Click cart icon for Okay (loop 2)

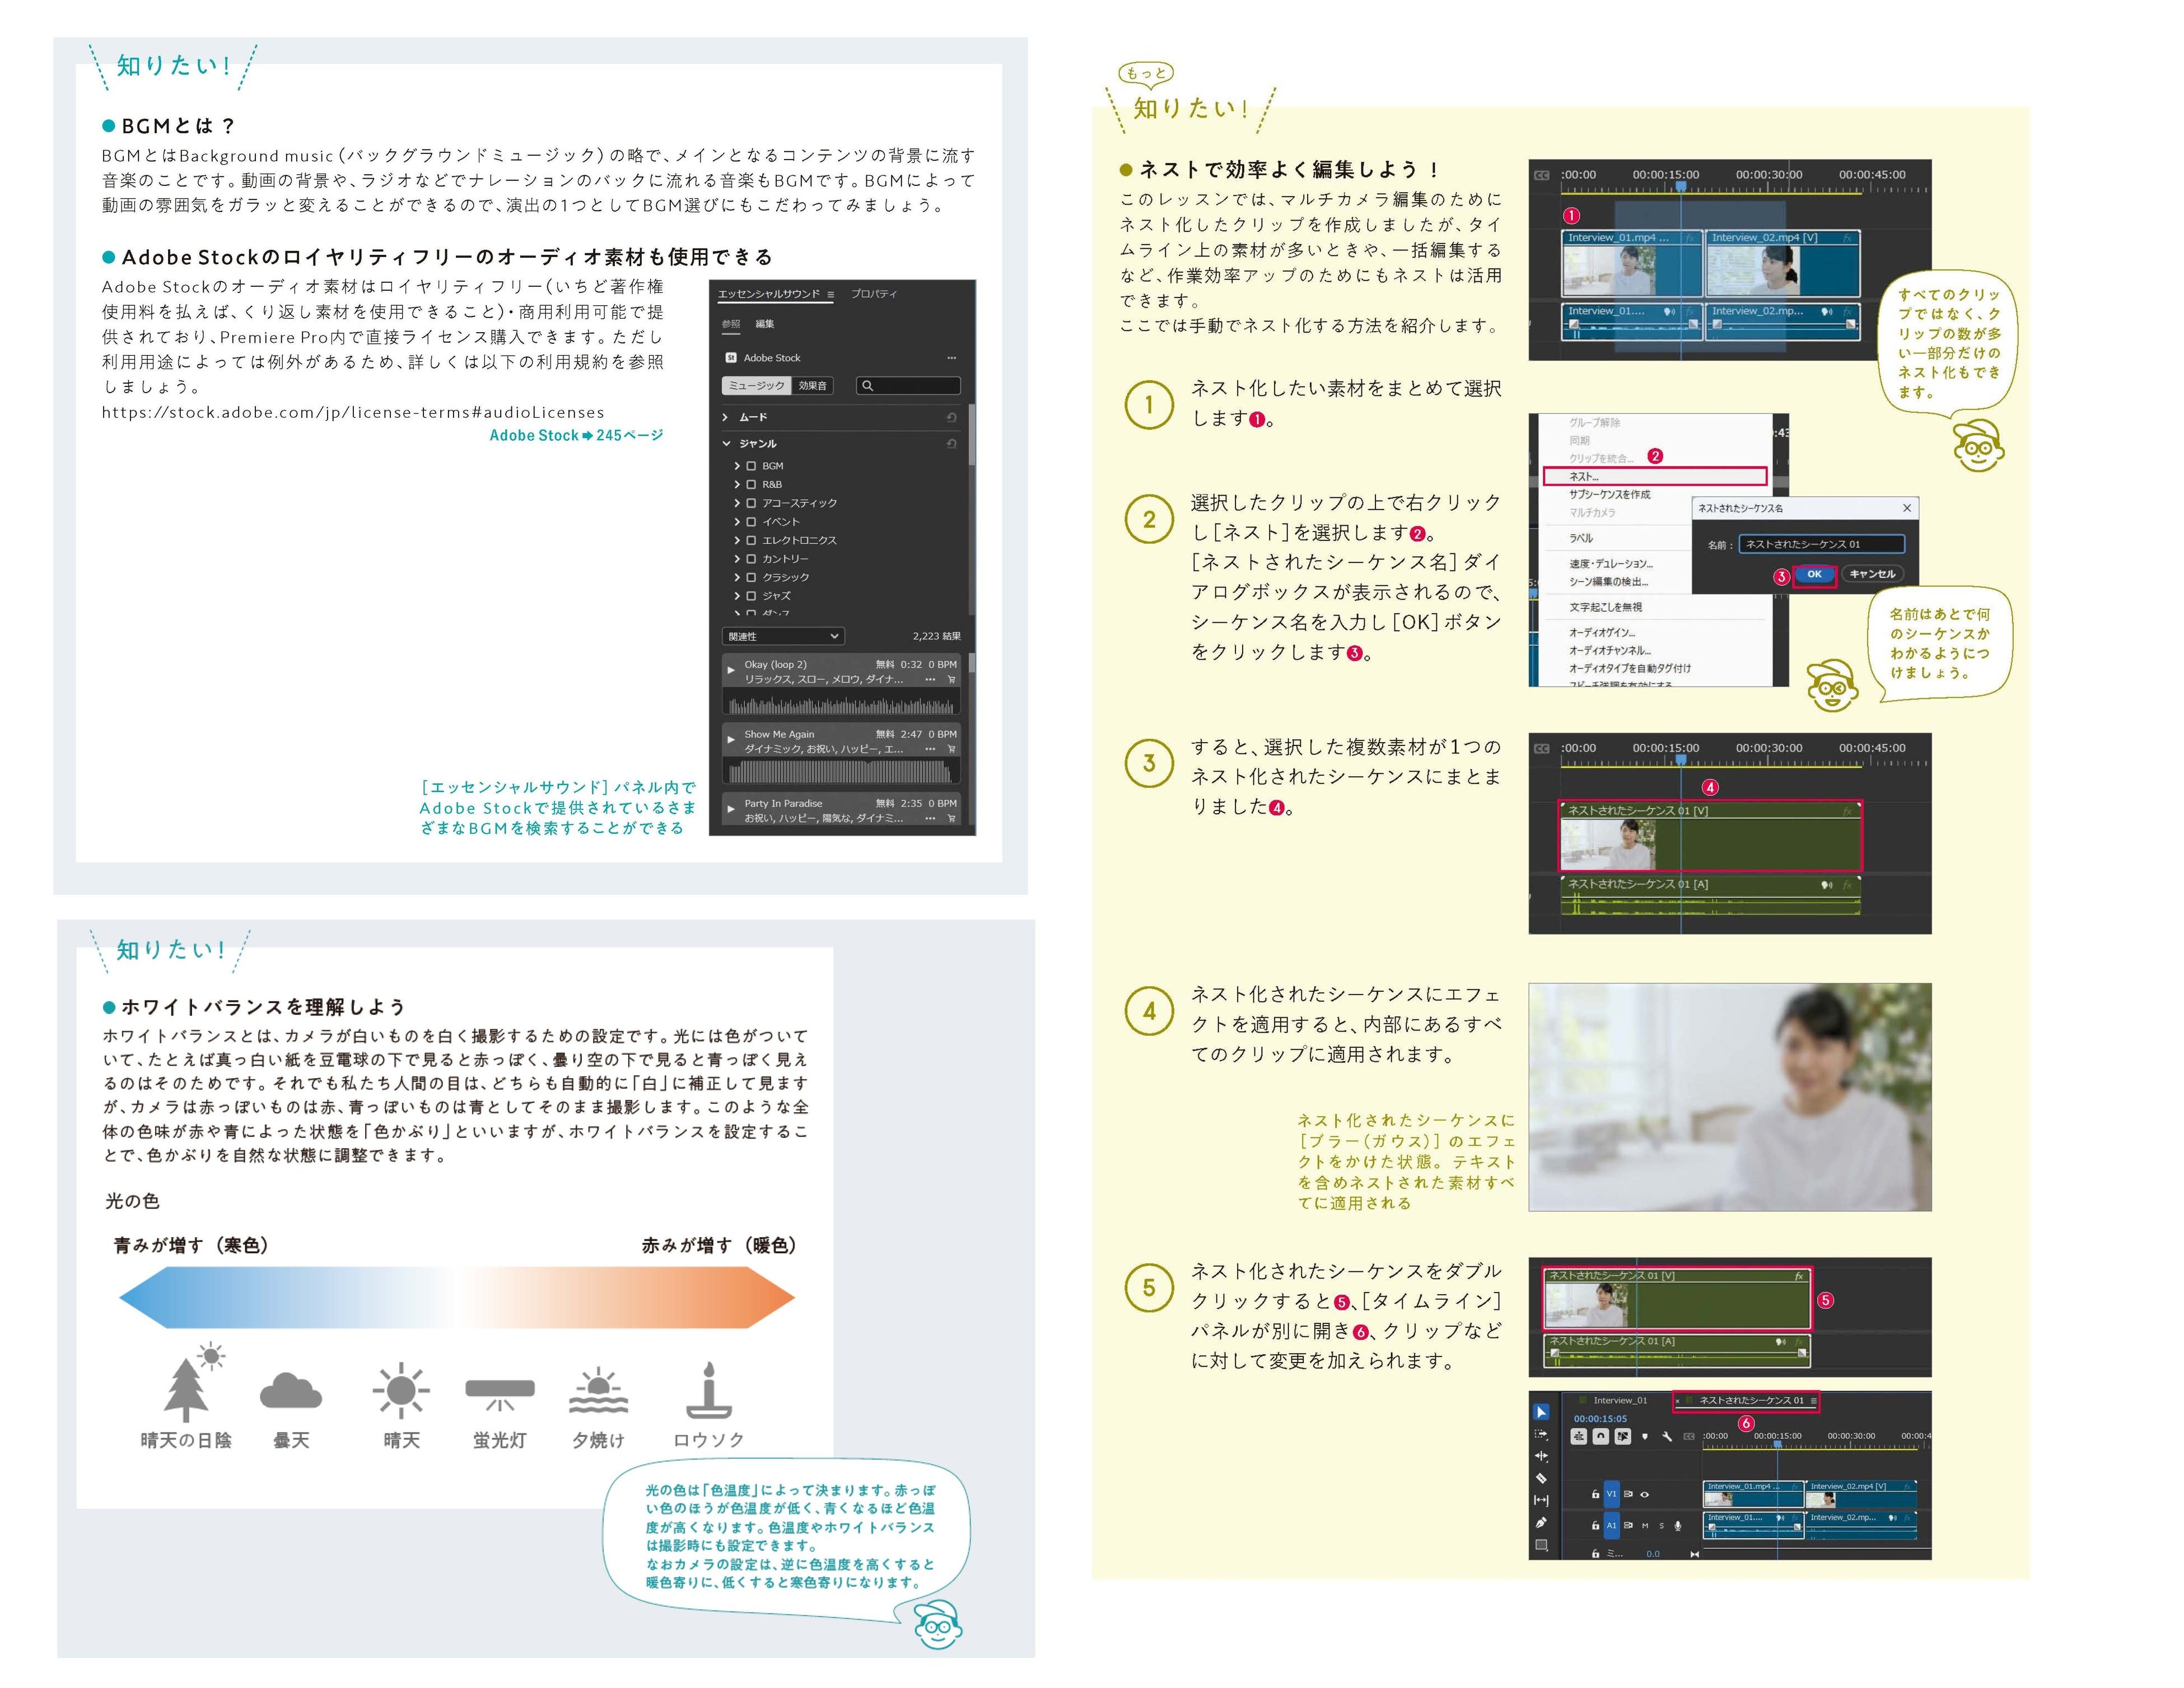[x=951, y=679]
